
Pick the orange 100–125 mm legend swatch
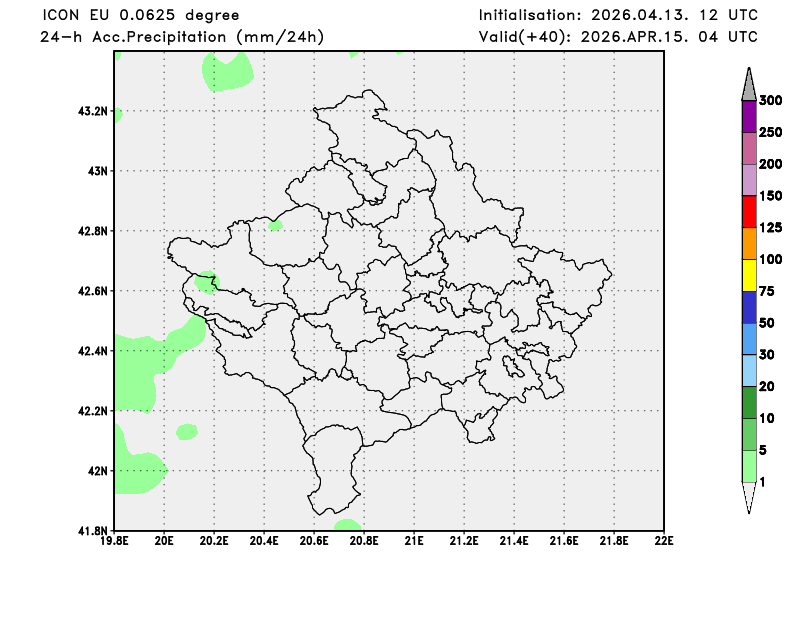click(x=748, y=243)
